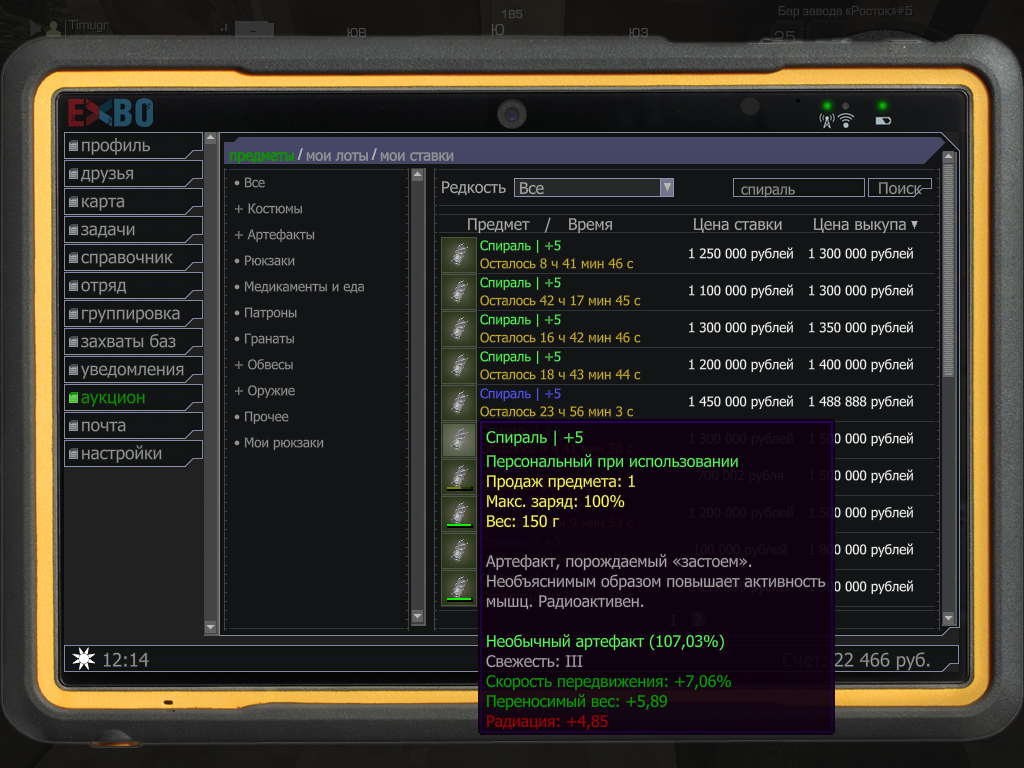Click scroll down arrow of auction list
The width and height of the screenshot is (1024, 768).
[948, 618]
